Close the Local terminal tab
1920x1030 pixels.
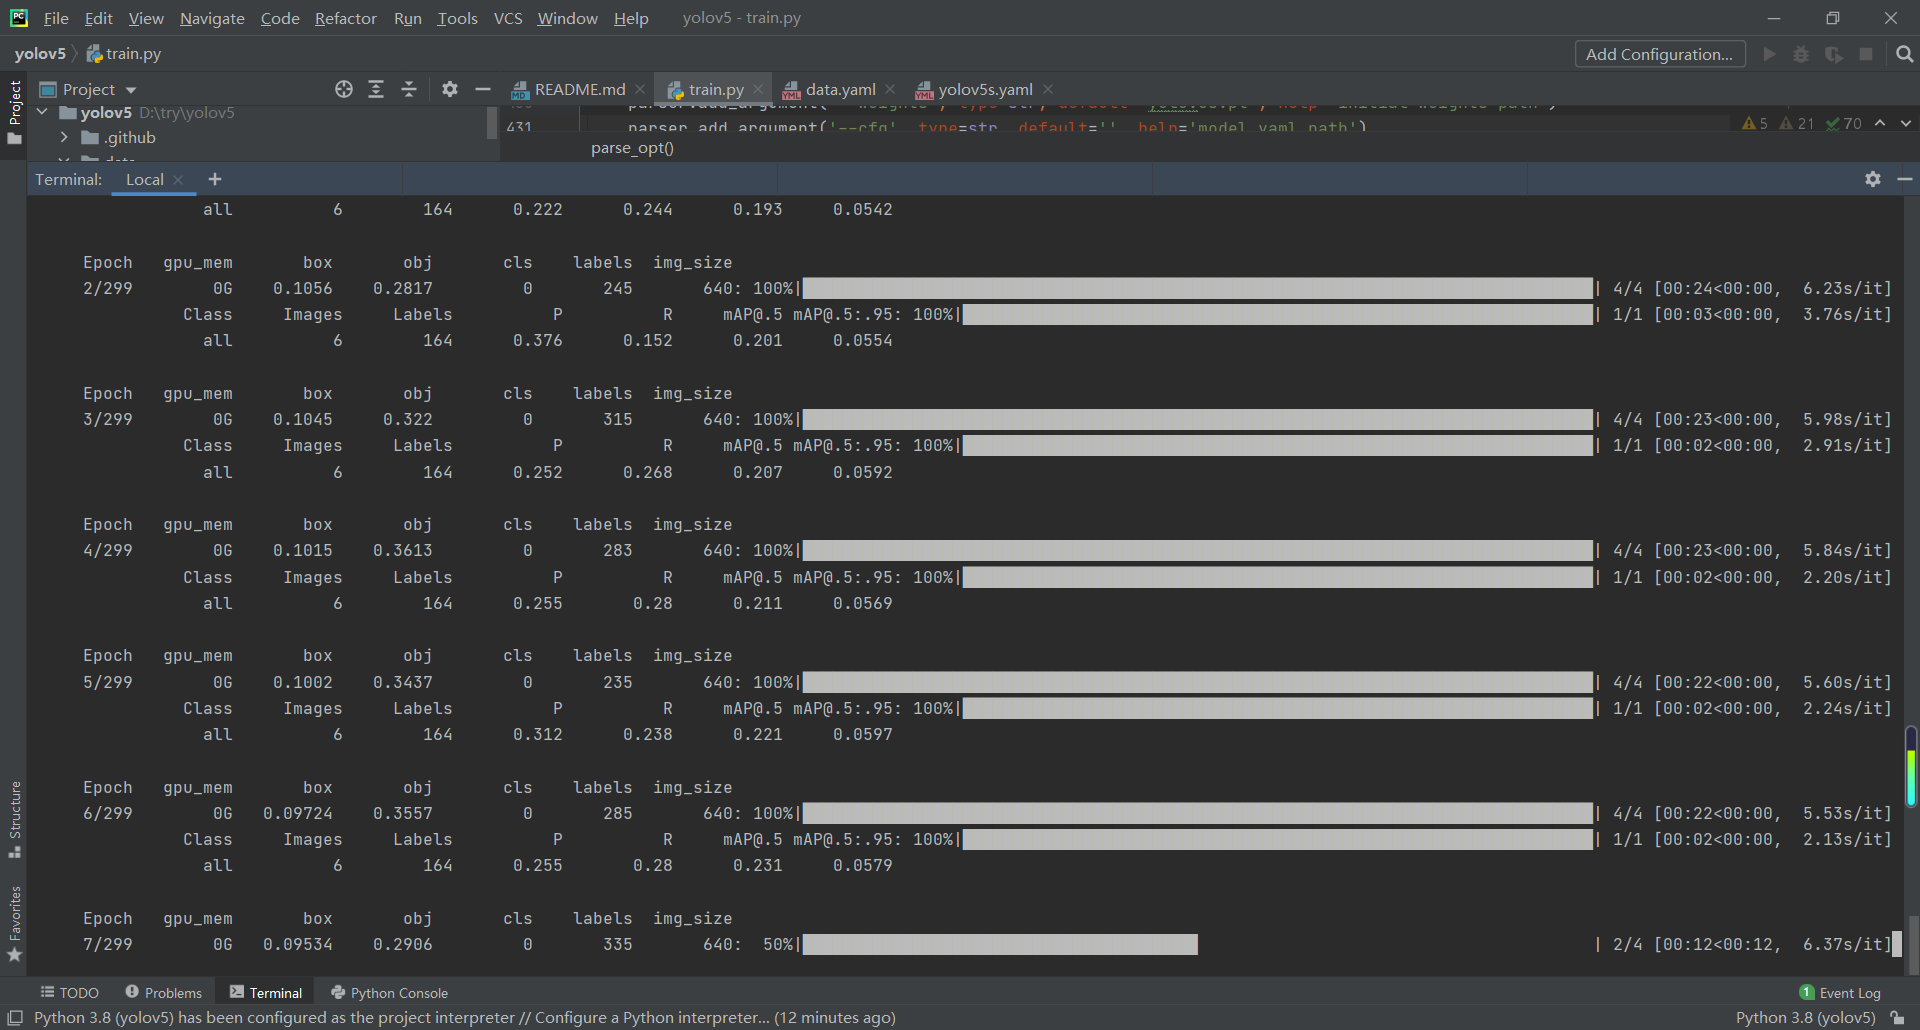pos(178,180)
